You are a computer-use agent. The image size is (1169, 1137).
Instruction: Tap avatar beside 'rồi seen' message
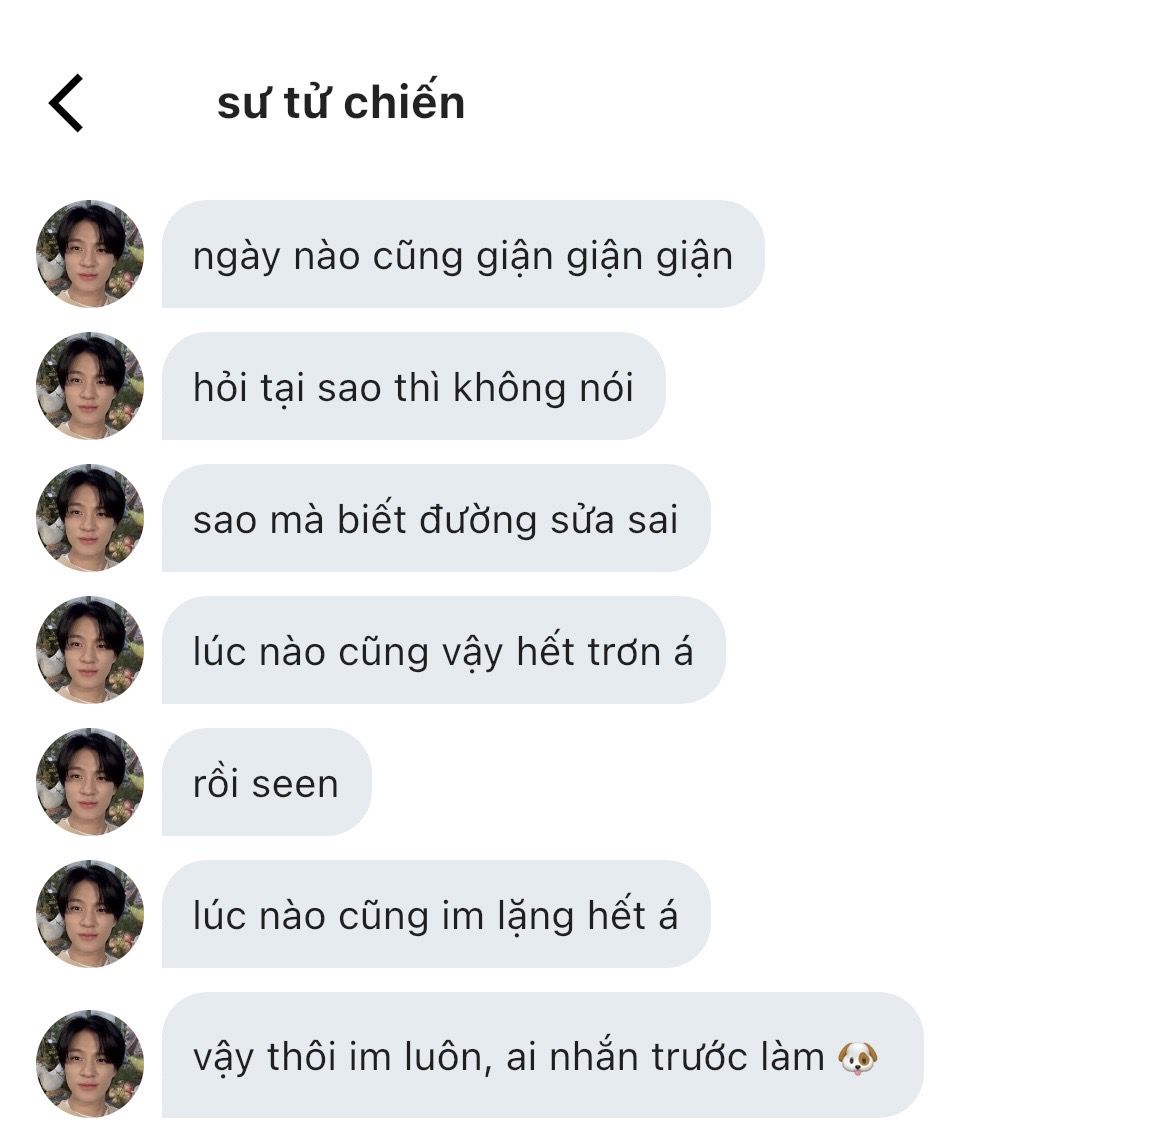(90, 781)
